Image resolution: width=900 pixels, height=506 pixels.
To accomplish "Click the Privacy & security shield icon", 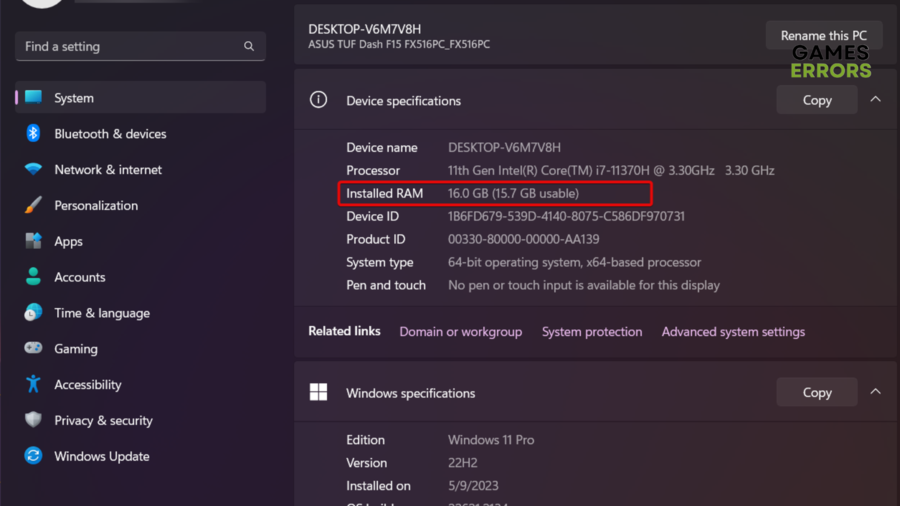I will click(33, 420).
